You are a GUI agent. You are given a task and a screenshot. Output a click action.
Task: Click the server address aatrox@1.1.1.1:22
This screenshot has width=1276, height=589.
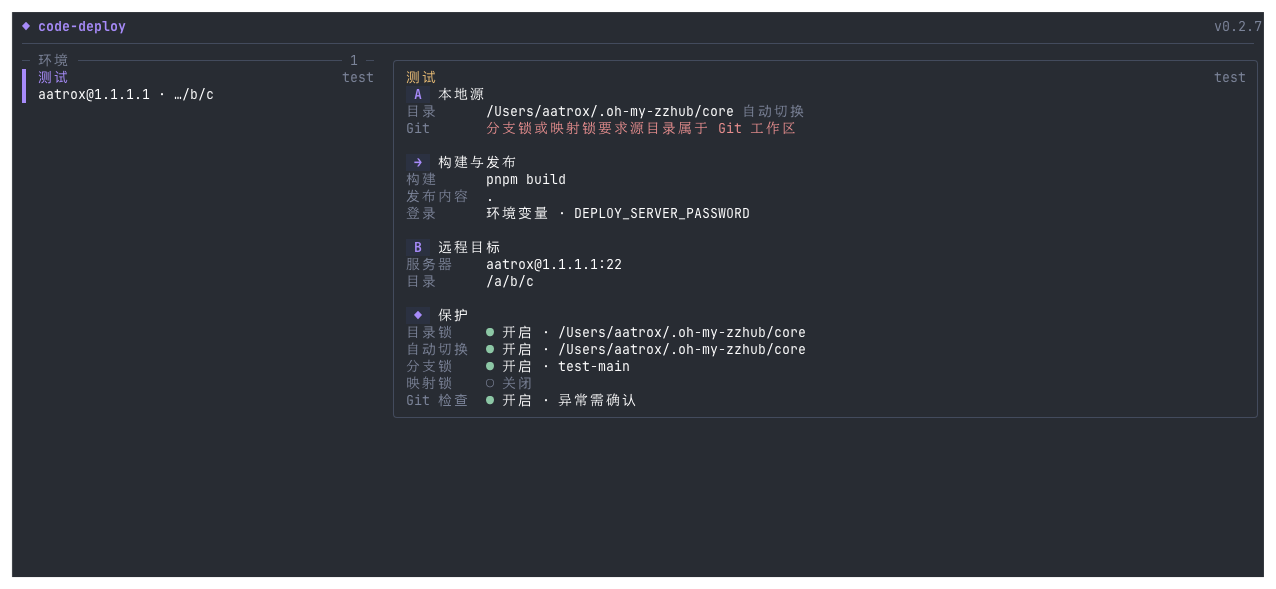point(554,264)
